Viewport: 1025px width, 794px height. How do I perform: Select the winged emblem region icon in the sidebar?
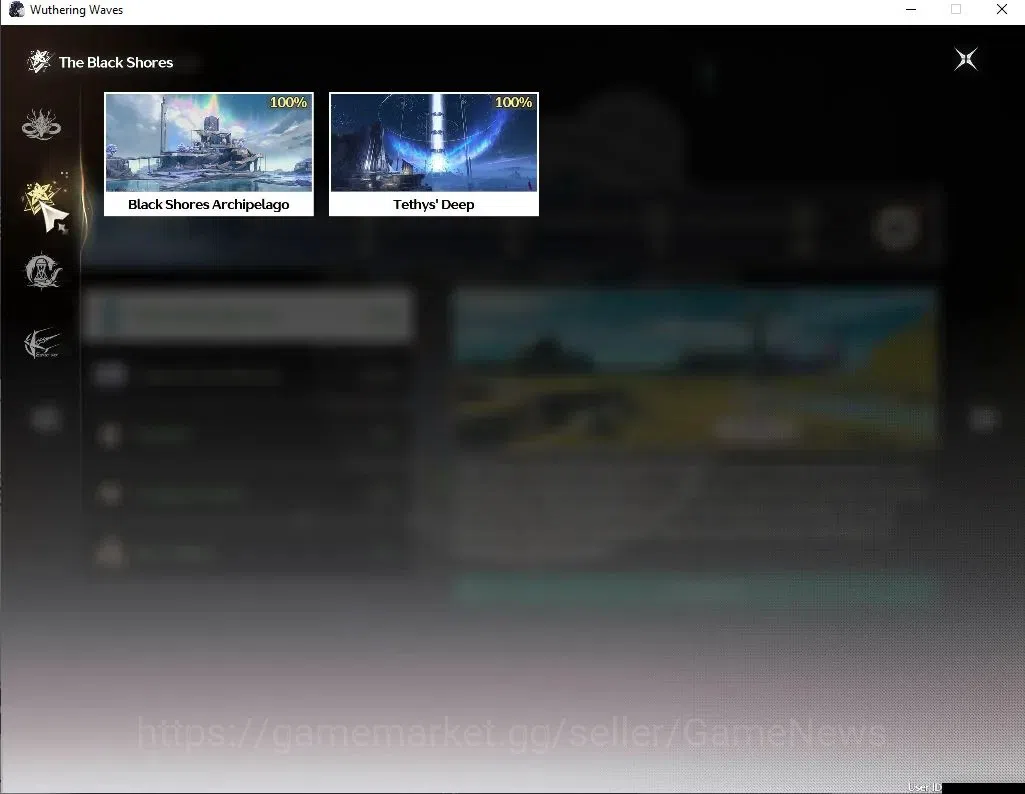[x=42, y=342]
